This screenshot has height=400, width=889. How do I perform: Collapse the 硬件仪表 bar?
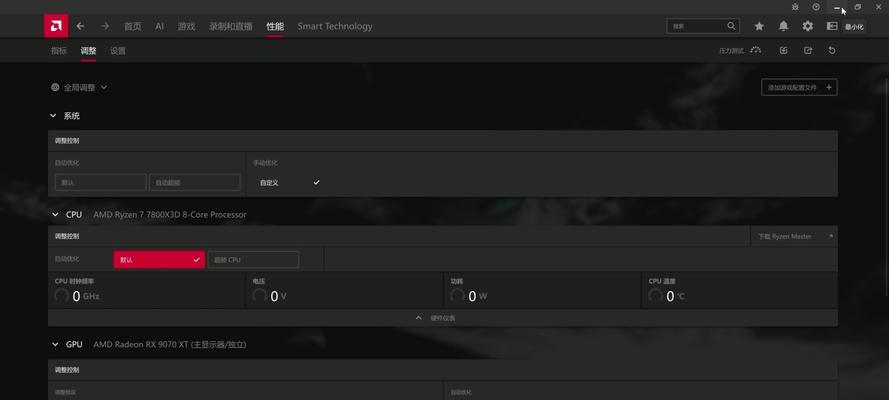pos(442,318)
